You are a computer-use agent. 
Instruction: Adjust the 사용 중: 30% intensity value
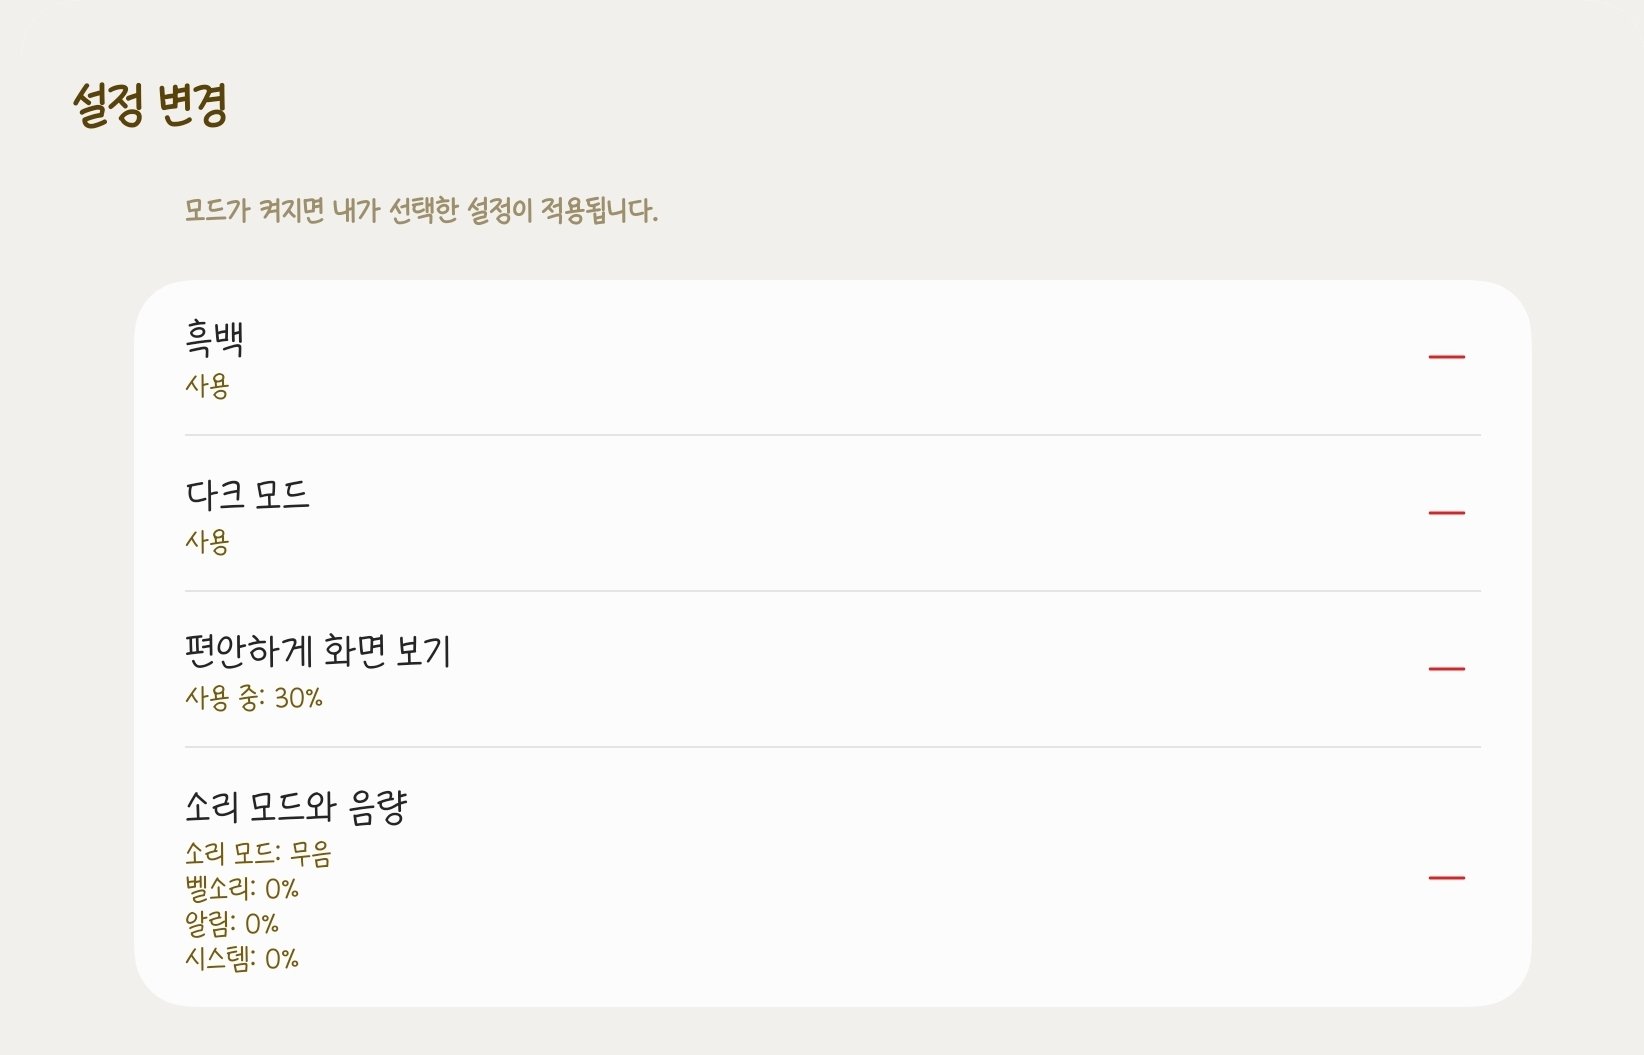pyautogui.click(x=253, y=699)
